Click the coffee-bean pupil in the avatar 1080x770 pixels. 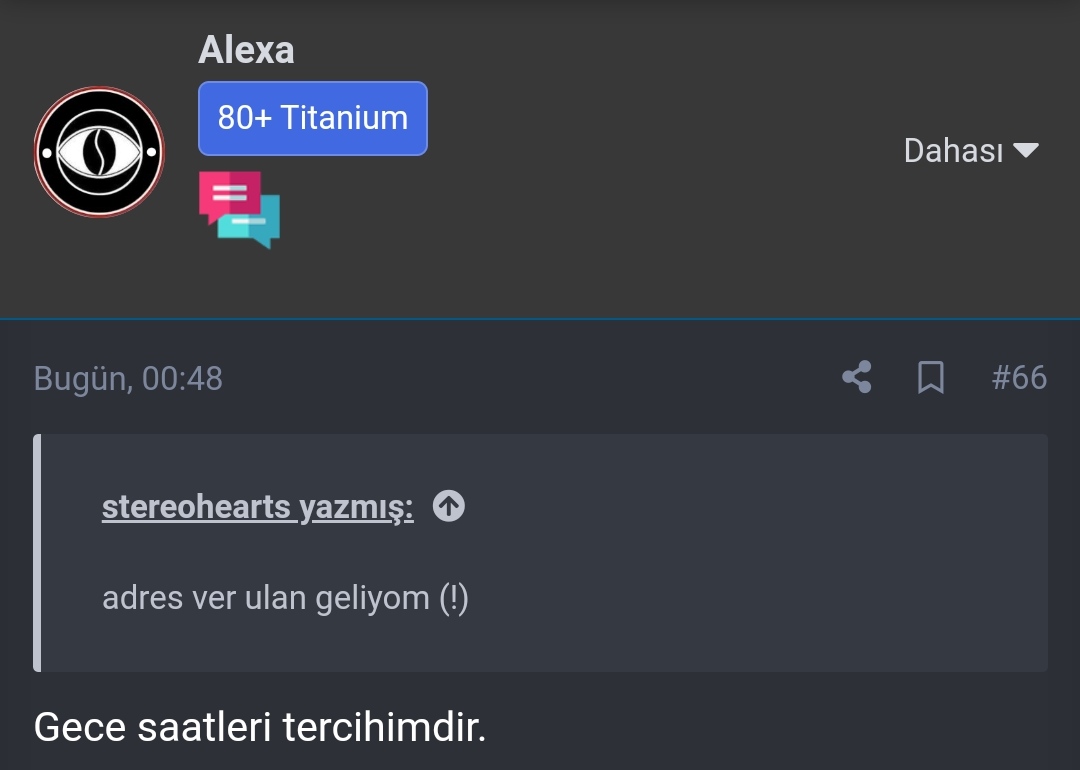pyautogui.click(x=99, y=153)
